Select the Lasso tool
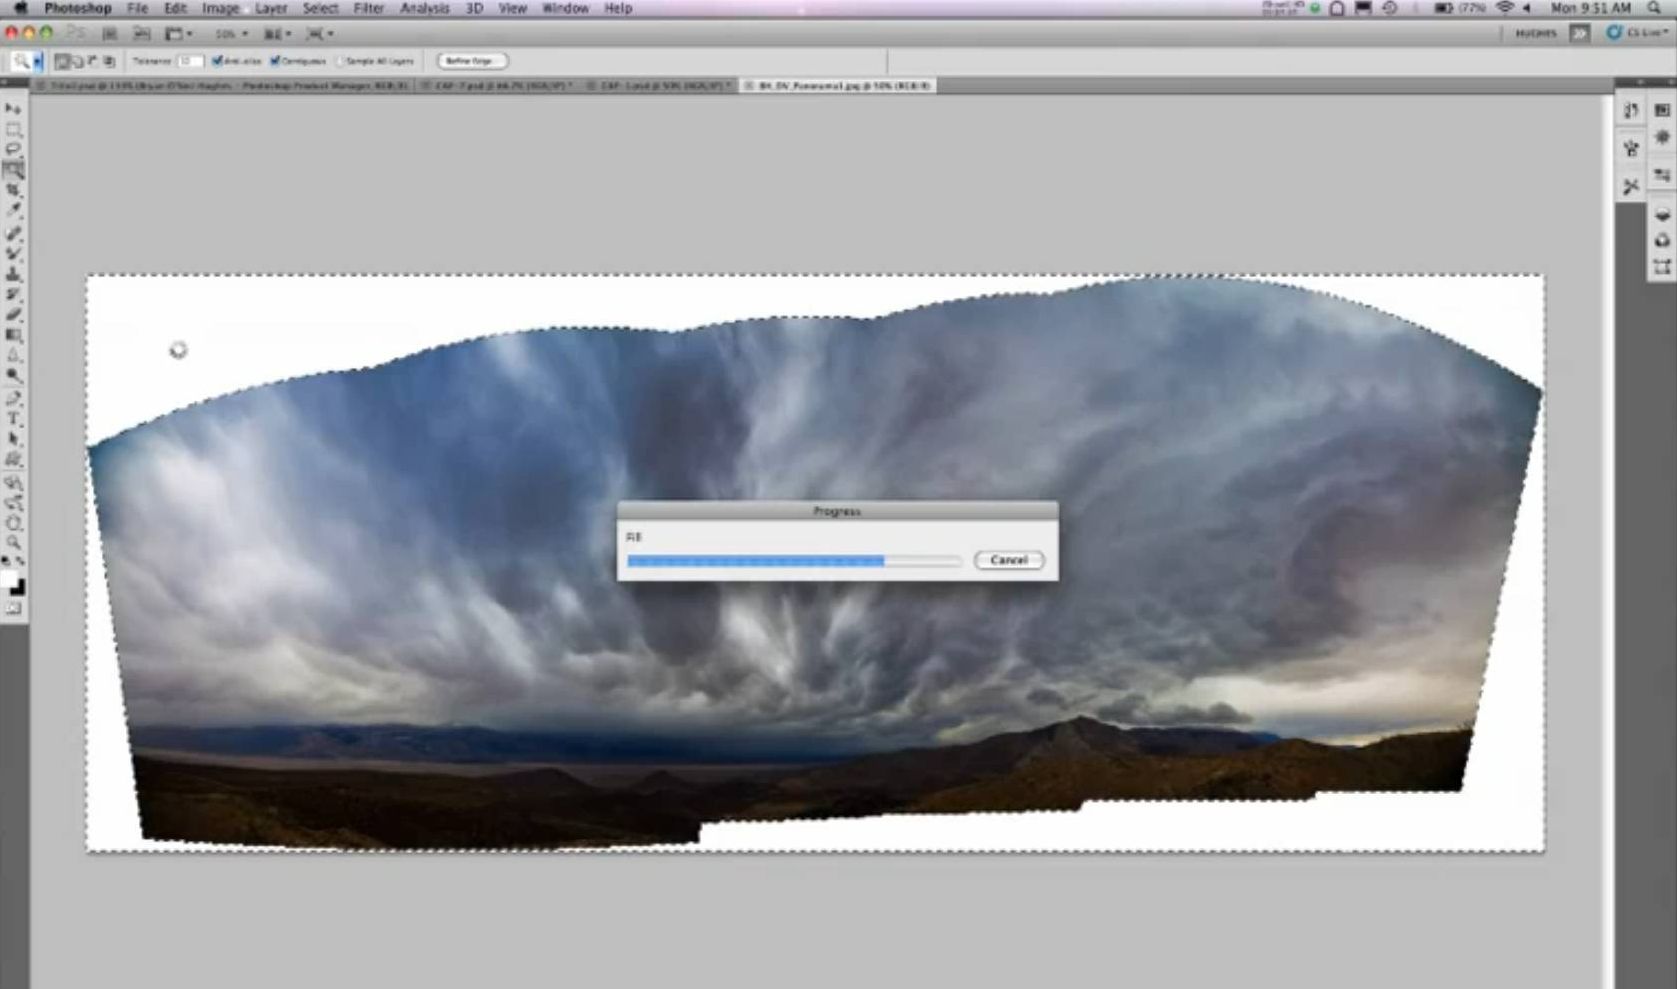The height and width of the screenshot is (989, 1677). click(x=13, y=149)
